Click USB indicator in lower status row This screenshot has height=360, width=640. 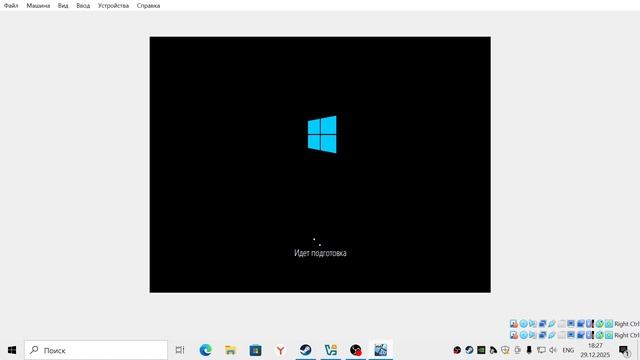(x=552, y=335)
